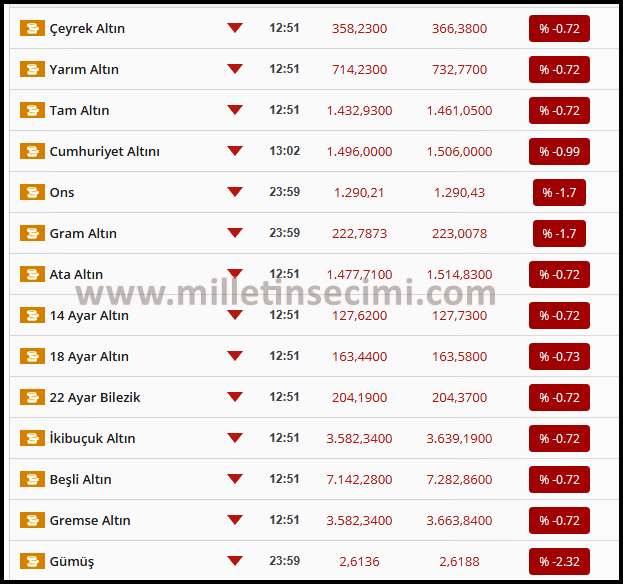The image size is (623, 584).
Task: Click 18 Ayar Altın buying price 163,4400
Action: coord(360,356)
